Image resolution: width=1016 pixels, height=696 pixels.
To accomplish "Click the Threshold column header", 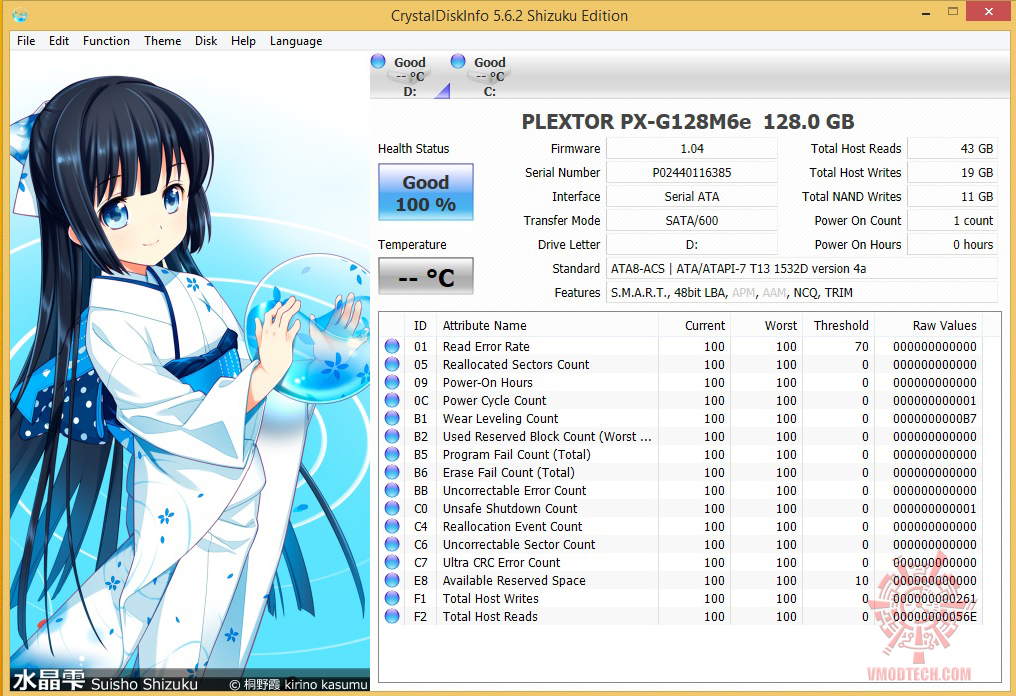I will 838,325.
